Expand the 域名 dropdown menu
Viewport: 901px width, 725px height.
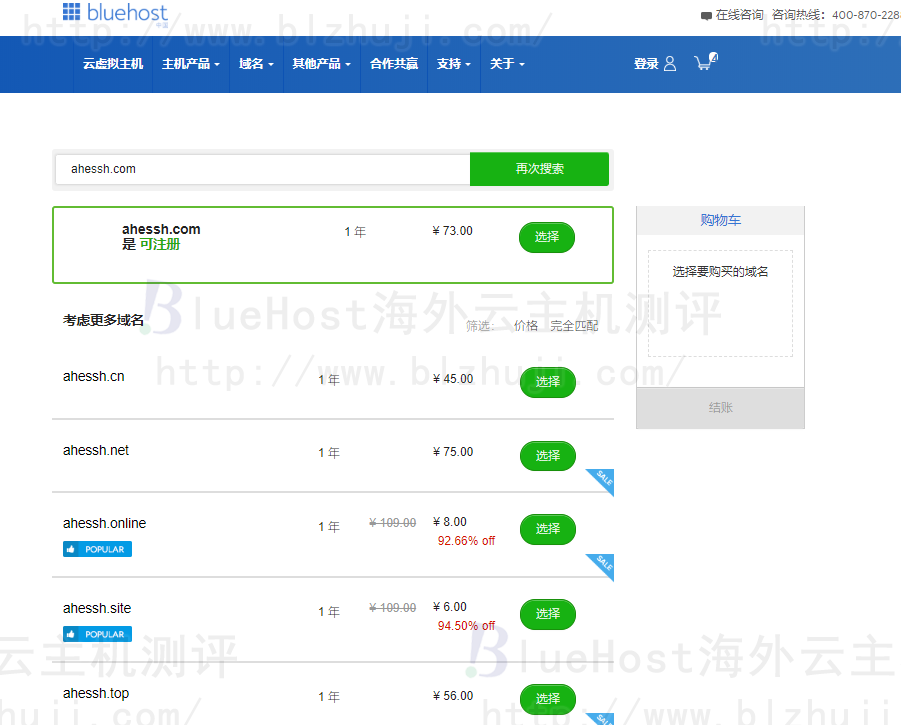point(256,64)
